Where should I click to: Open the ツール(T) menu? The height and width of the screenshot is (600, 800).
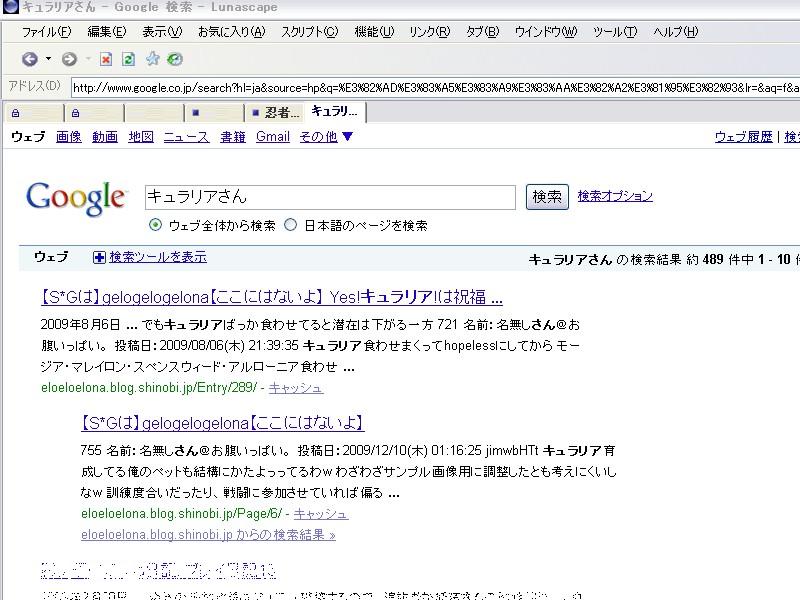(615, 32)
